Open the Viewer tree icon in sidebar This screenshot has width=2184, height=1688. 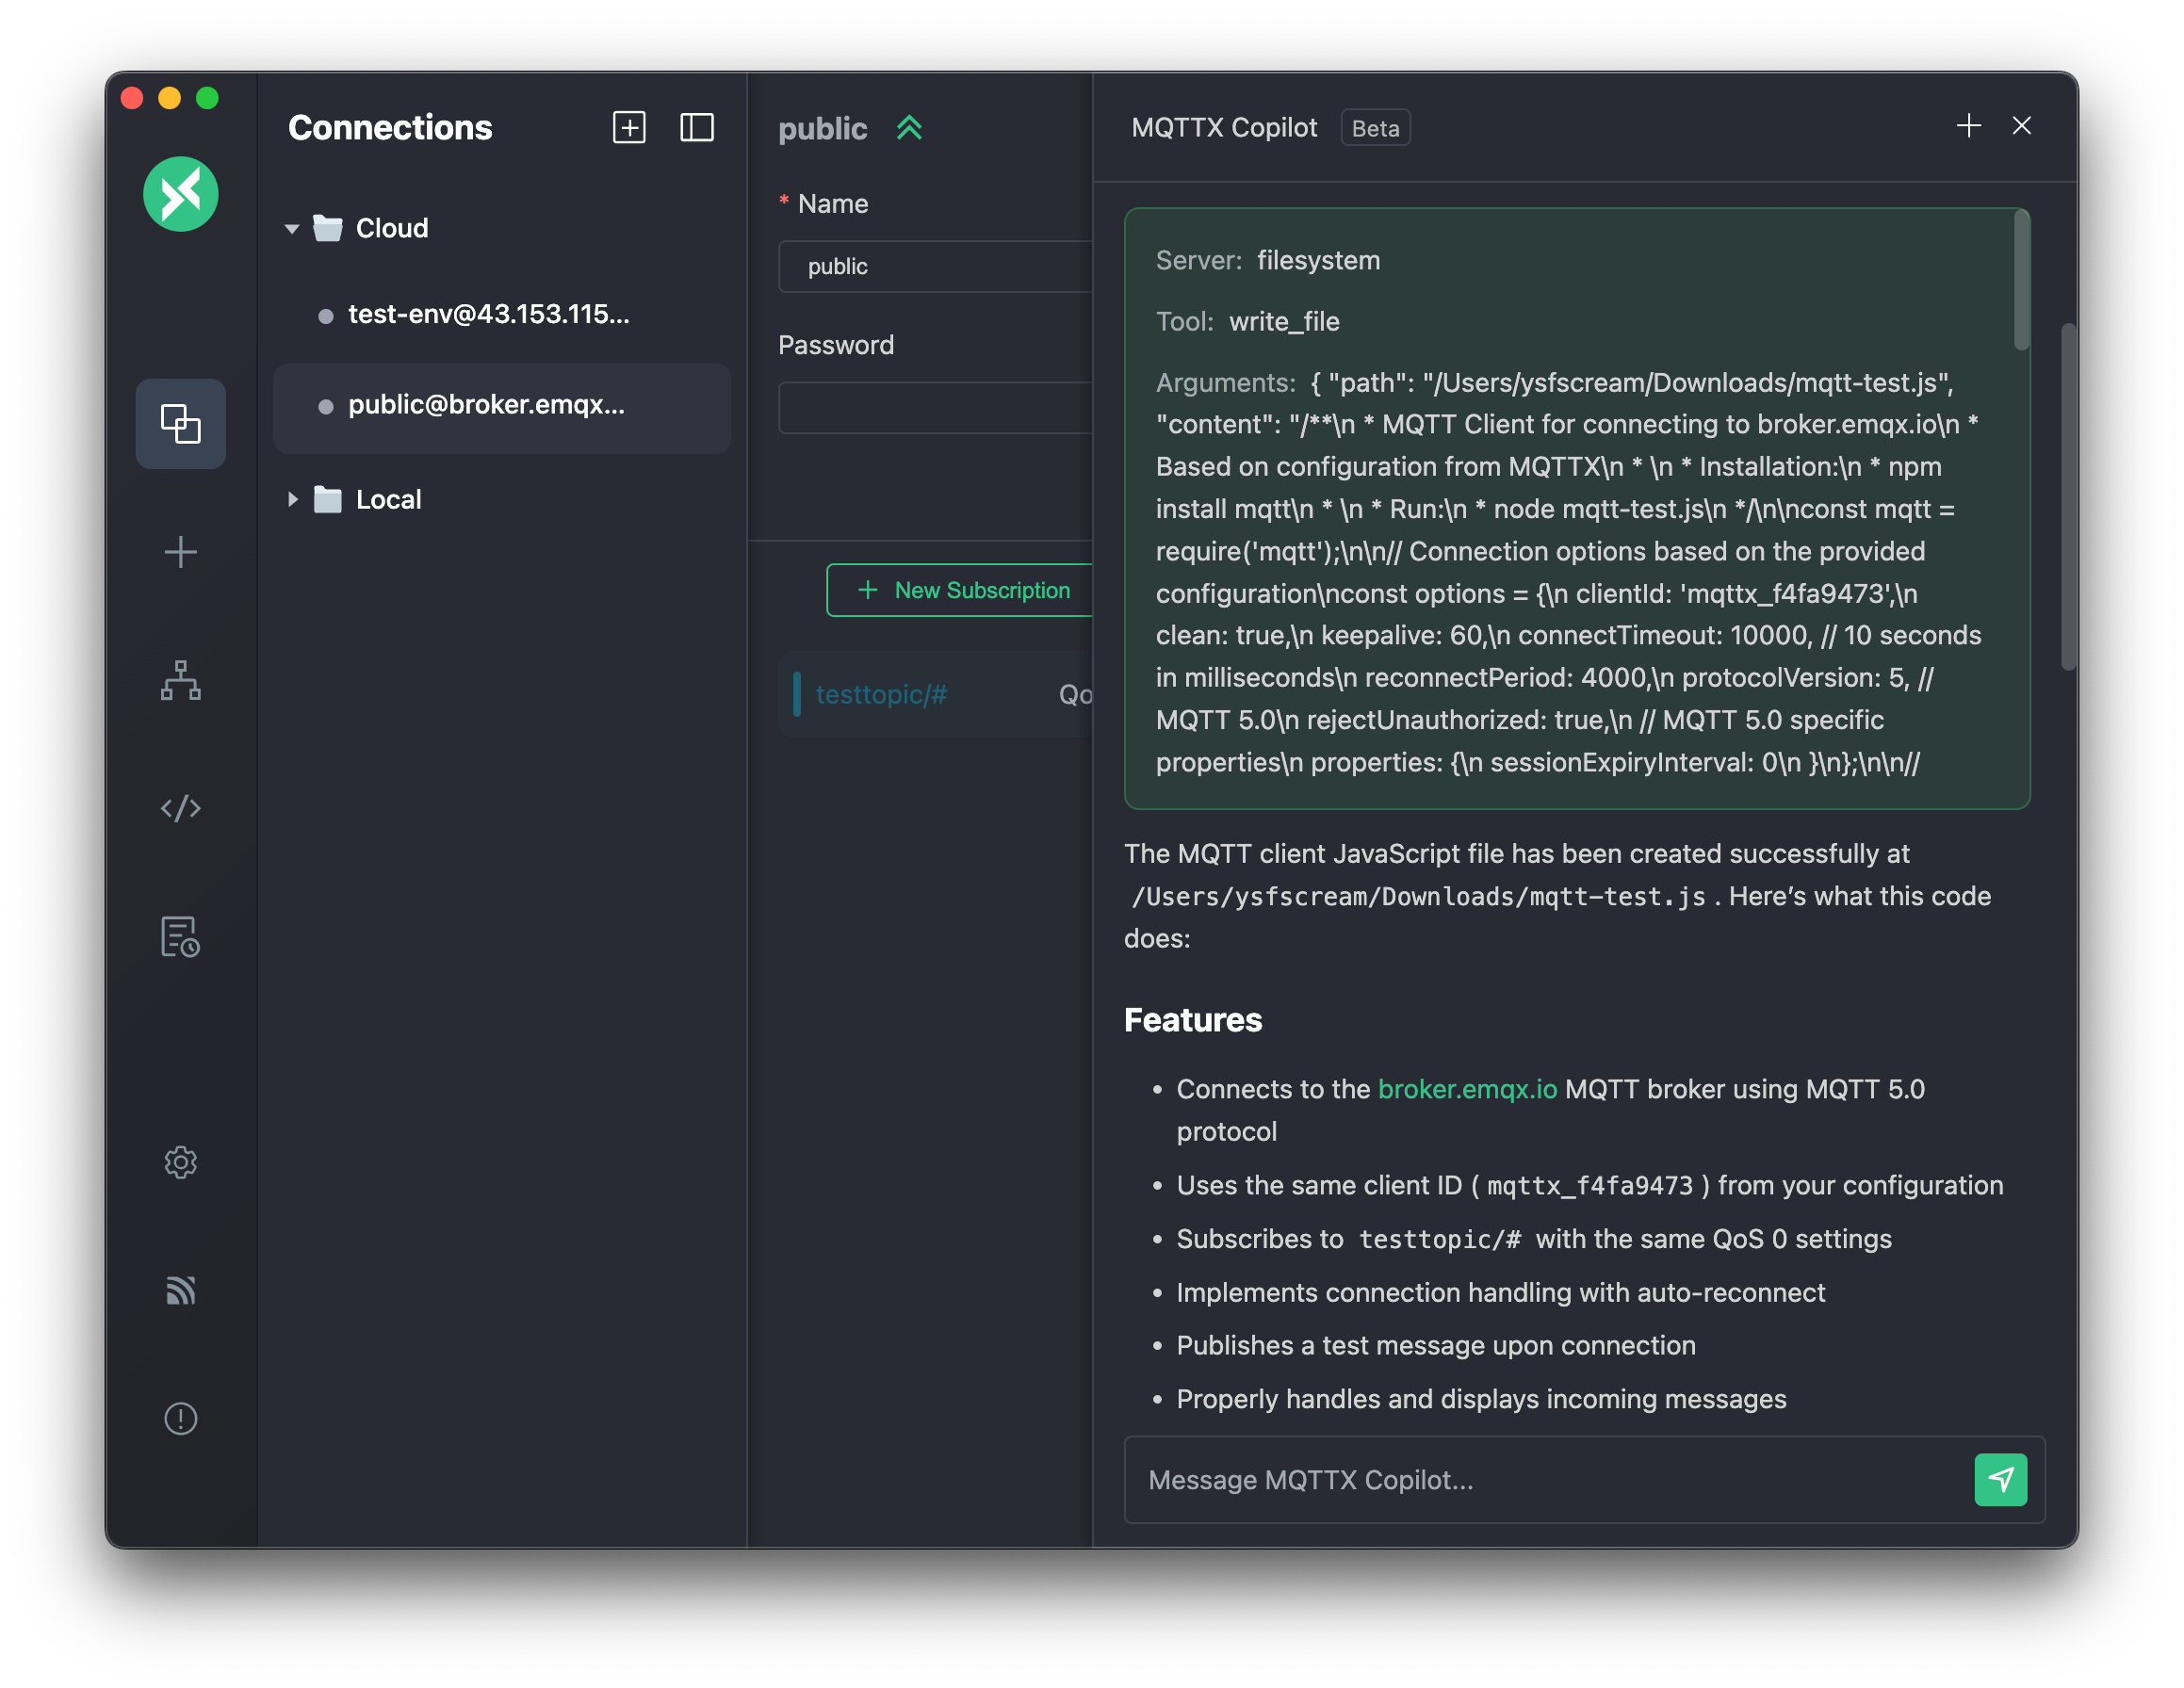[180, 680]
